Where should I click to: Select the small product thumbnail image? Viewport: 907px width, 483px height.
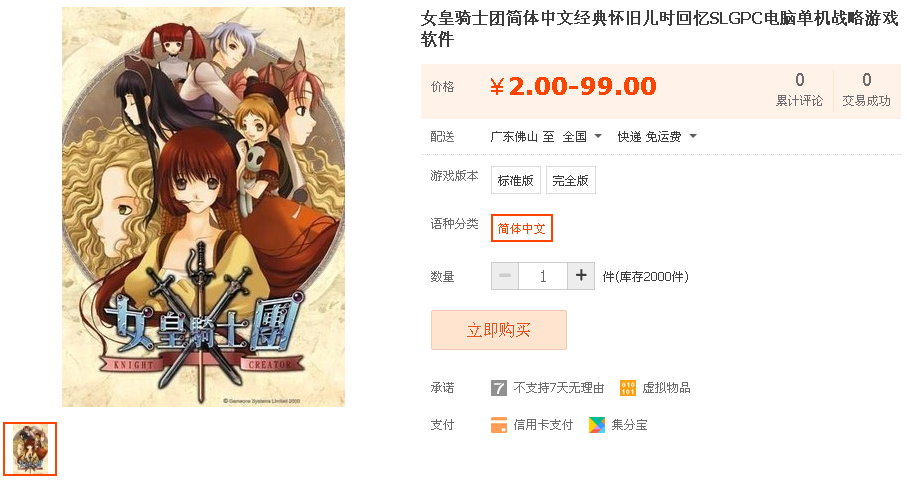click(30, 449)
